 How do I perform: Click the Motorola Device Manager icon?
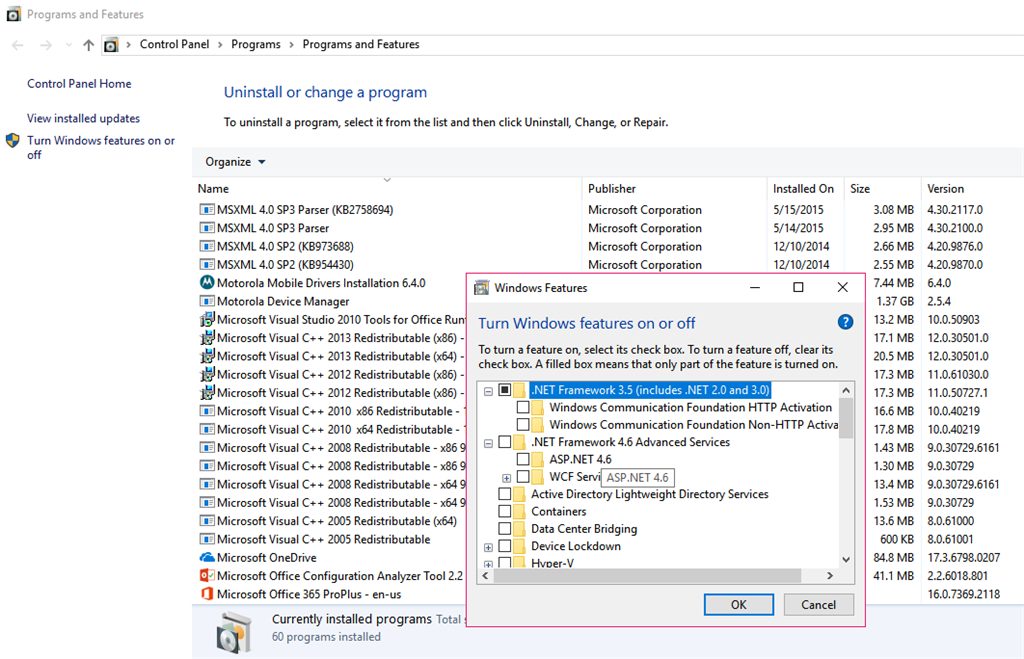[207, 301]
